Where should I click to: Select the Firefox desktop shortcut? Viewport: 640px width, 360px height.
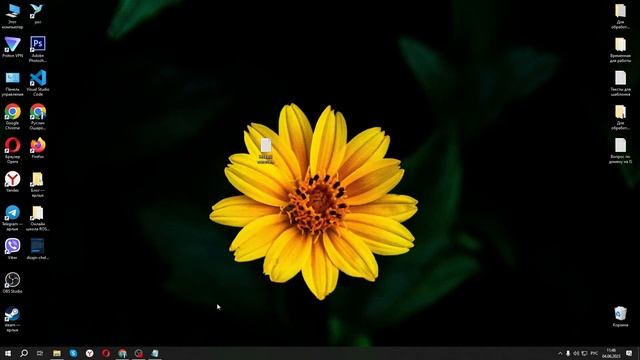point(38,148)
